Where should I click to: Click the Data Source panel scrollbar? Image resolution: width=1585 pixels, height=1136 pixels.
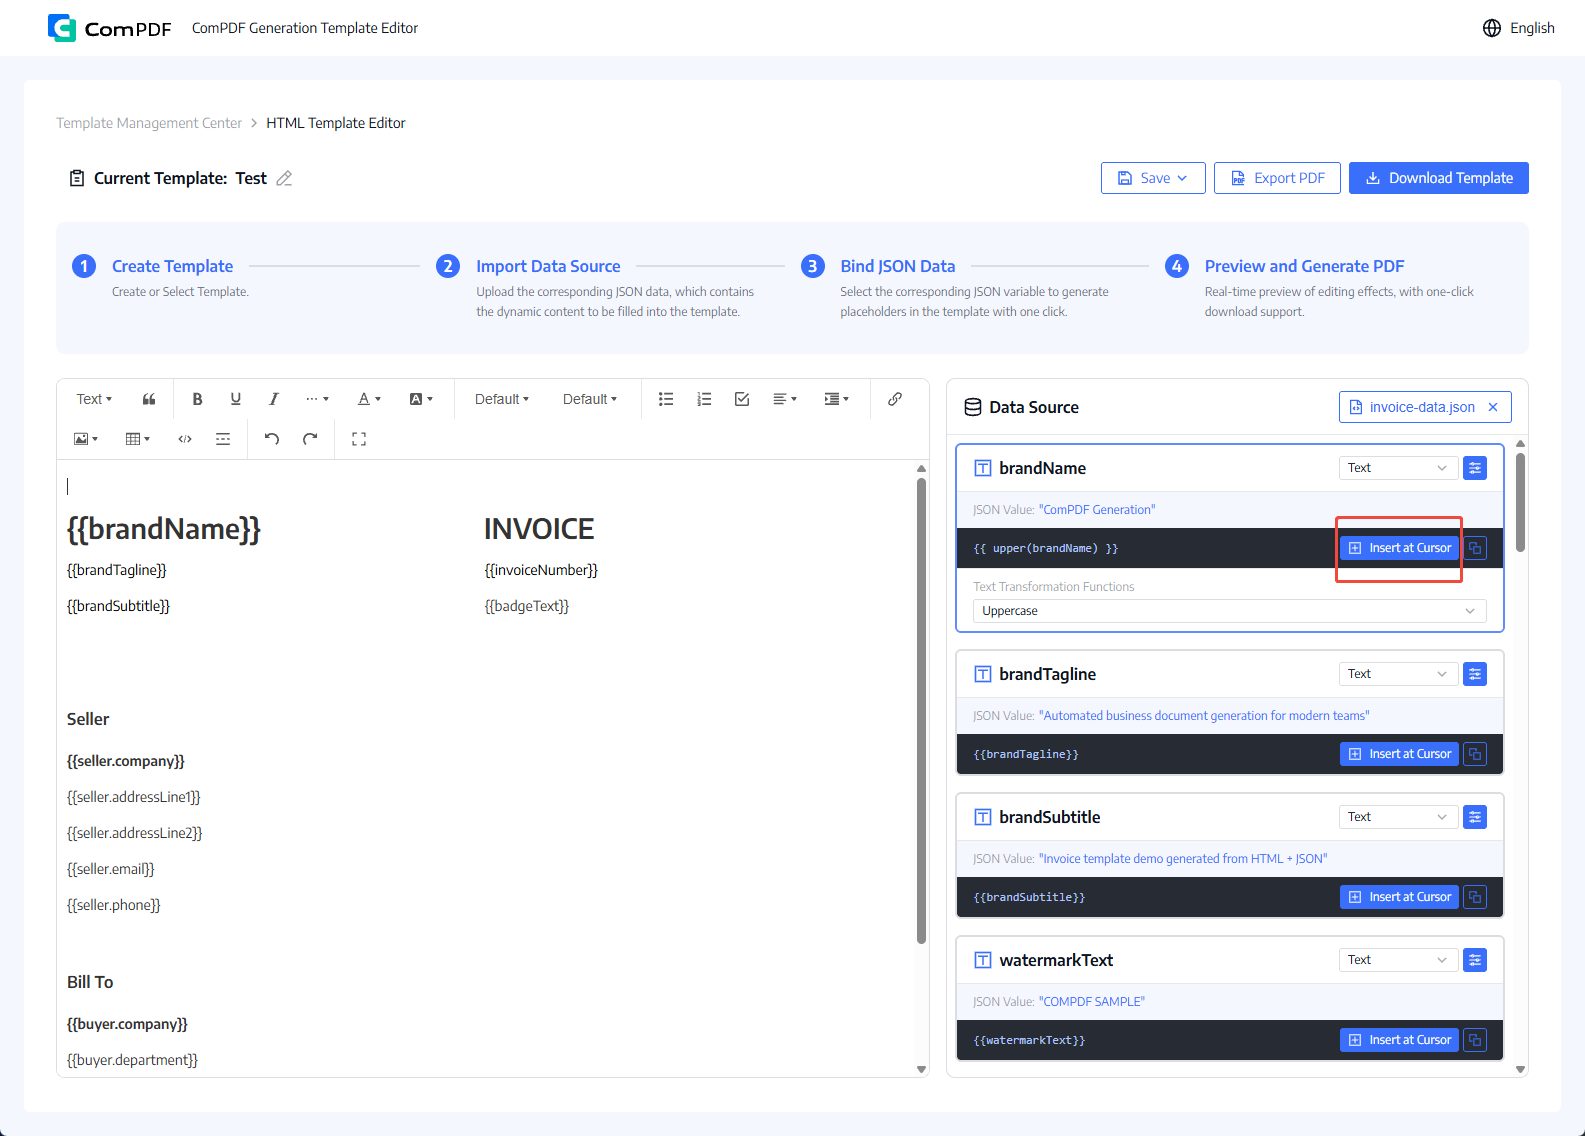point(1520,502)
